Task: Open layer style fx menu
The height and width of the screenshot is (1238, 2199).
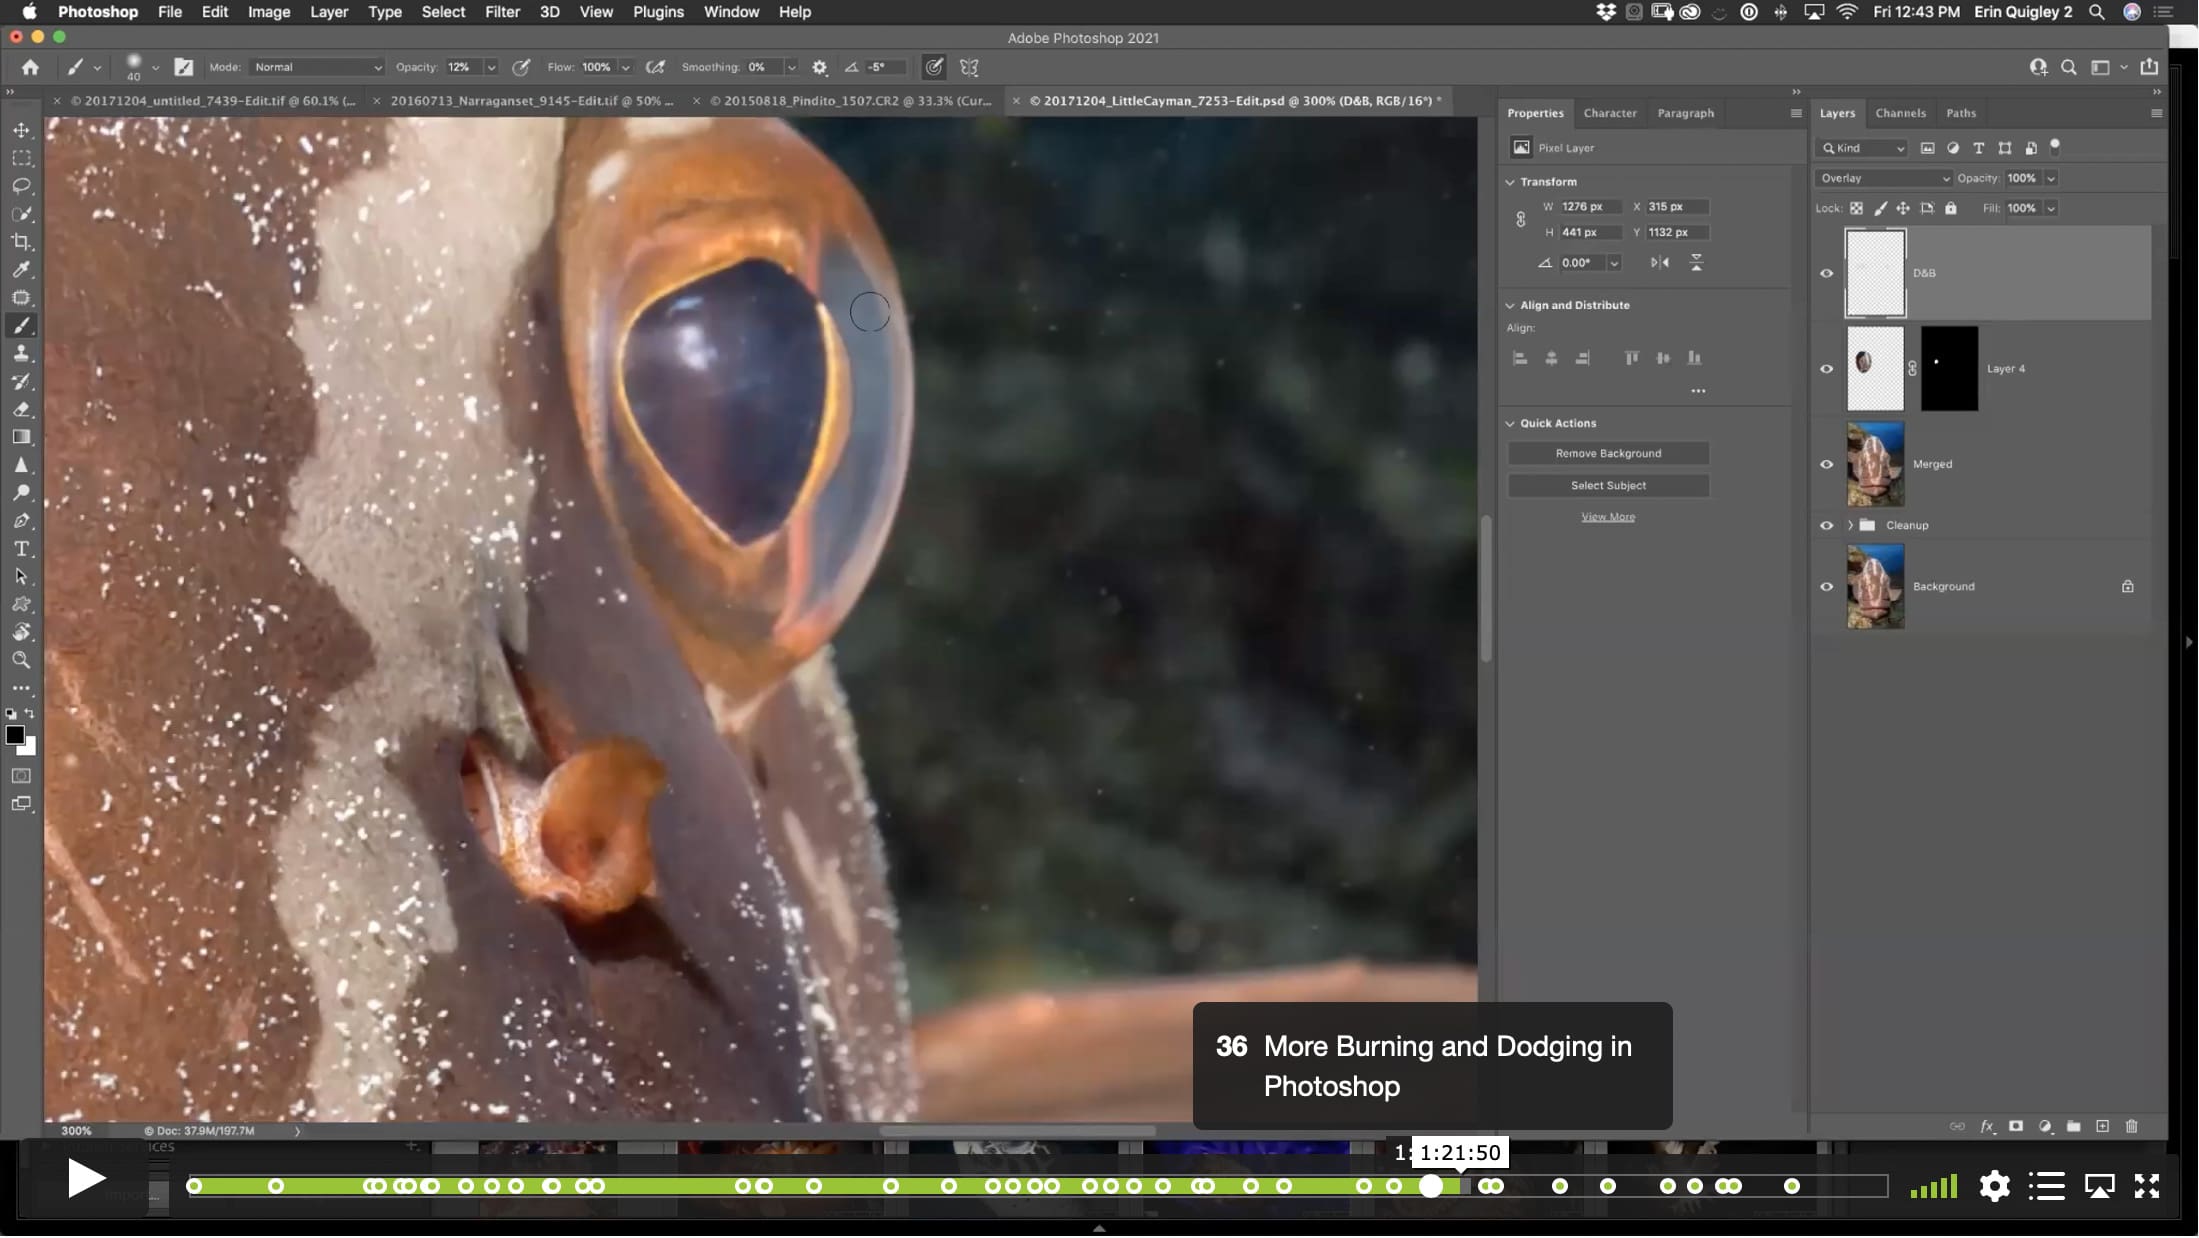Action: [x=1986, y=1126]
